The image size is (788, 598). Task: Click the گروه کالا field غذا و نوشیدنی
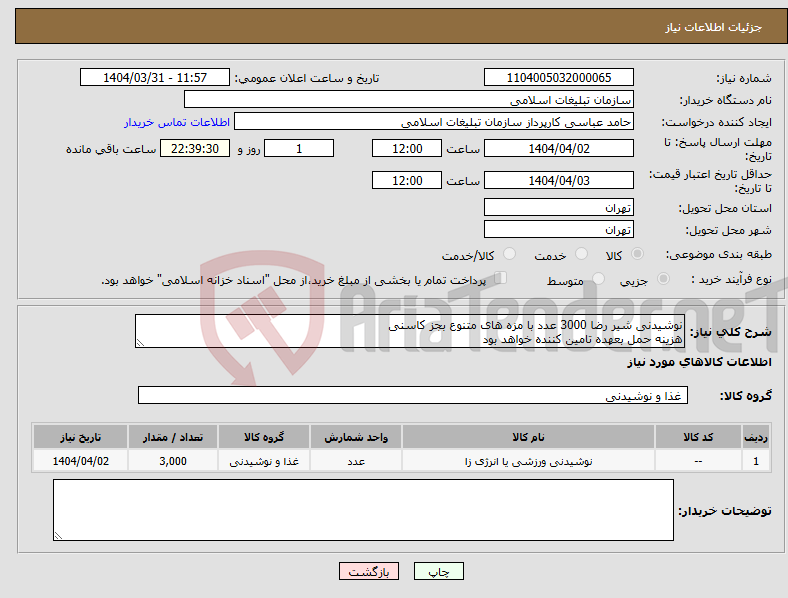[x=413, y=395]
